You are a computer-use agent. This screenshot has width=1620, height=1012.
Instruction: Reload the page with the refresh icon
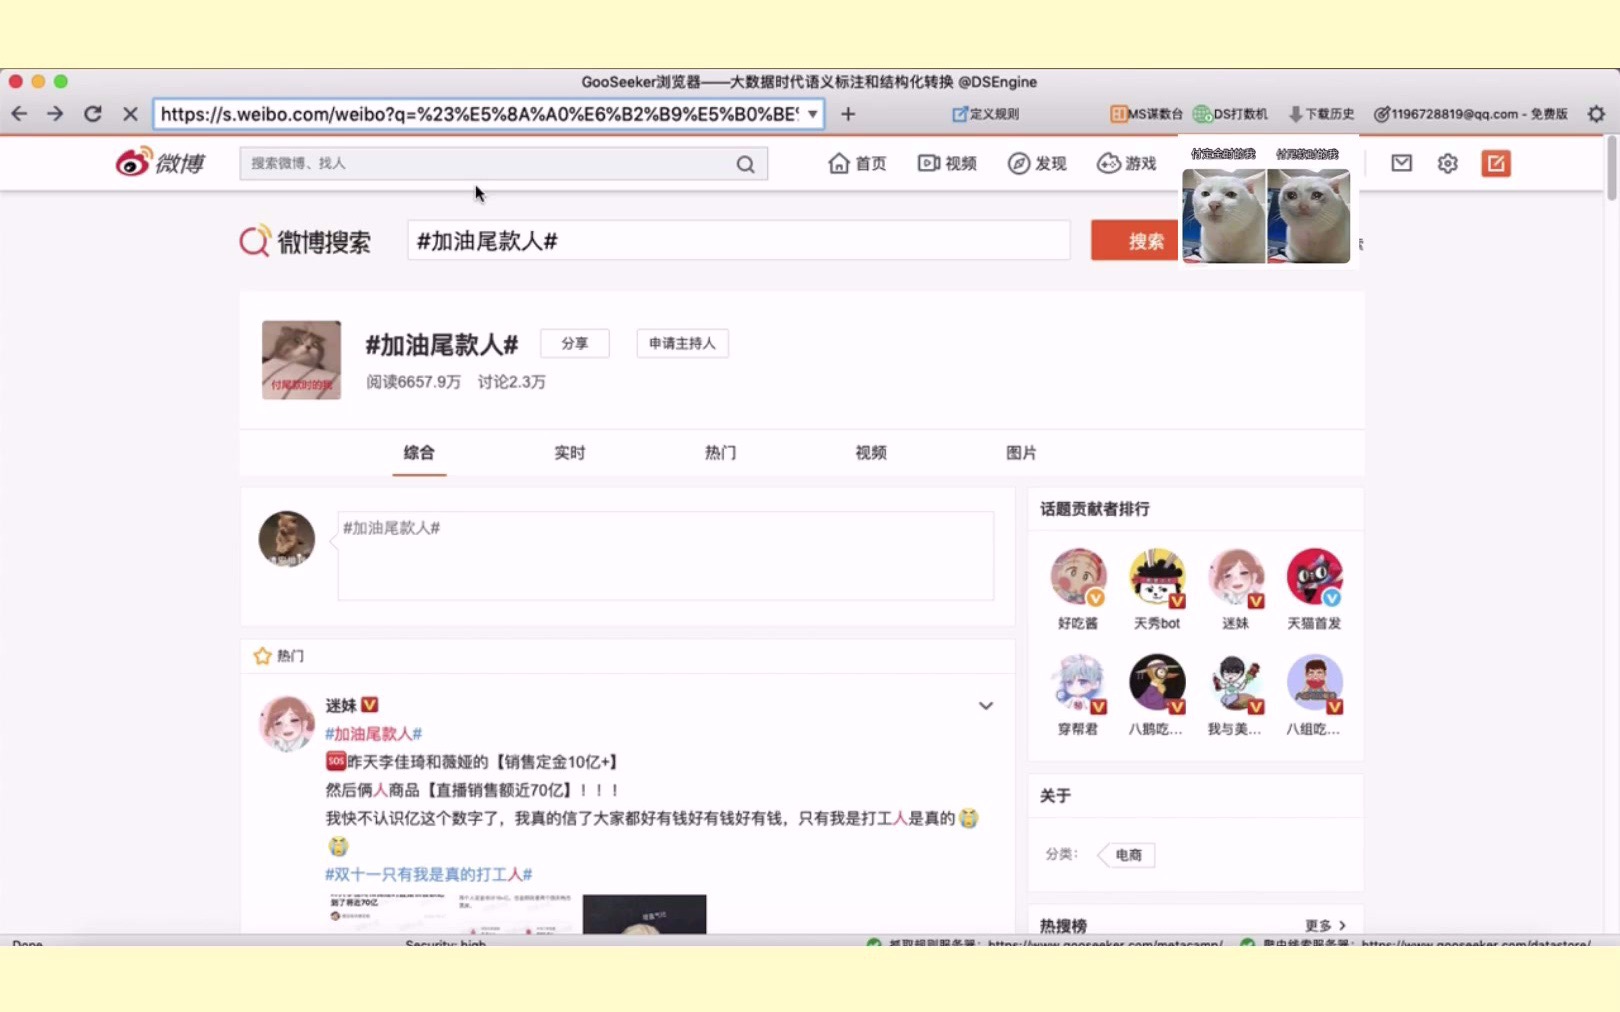tap(92, 114)
